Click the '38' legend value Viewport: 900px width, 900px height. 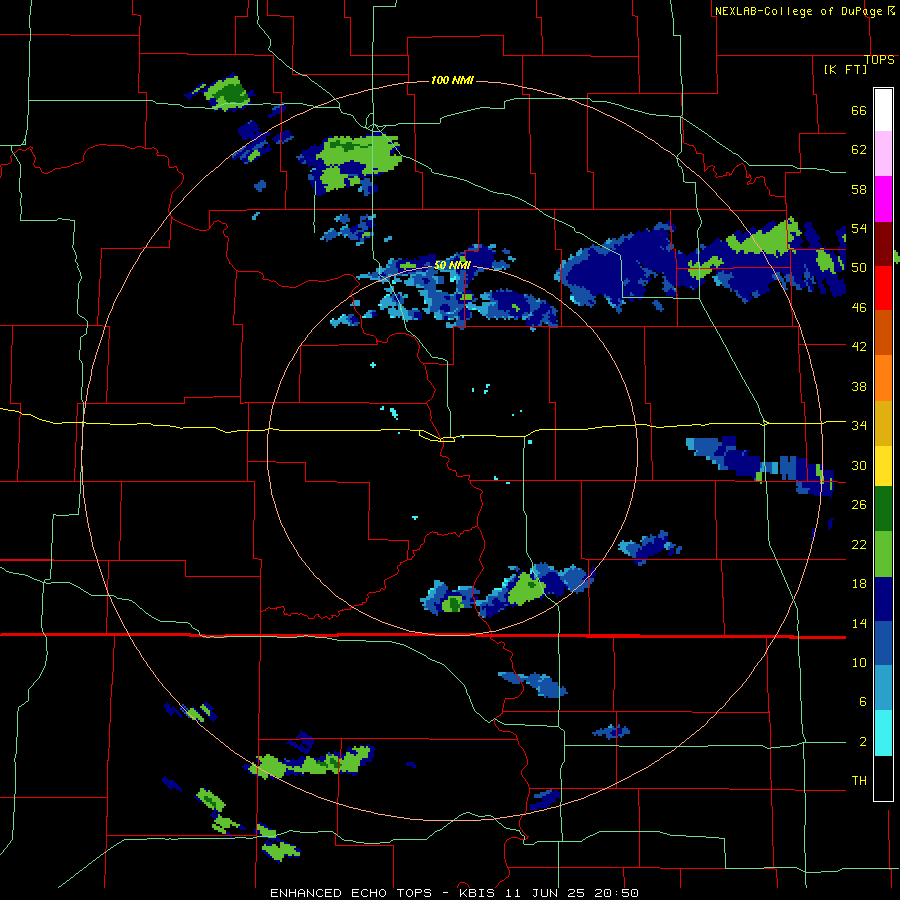pos(859,386)
